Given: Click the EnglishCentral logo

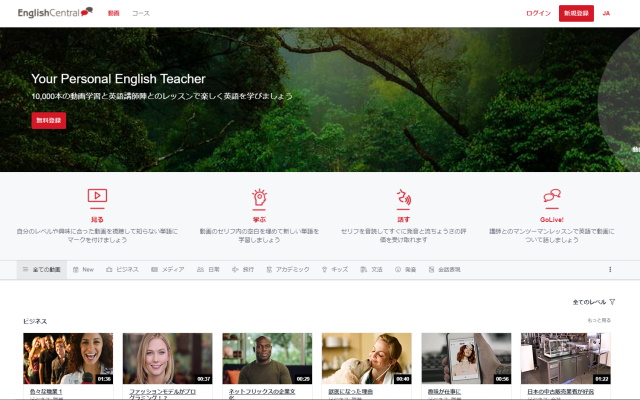Looking at the screenshot, I should pos(55,13).
